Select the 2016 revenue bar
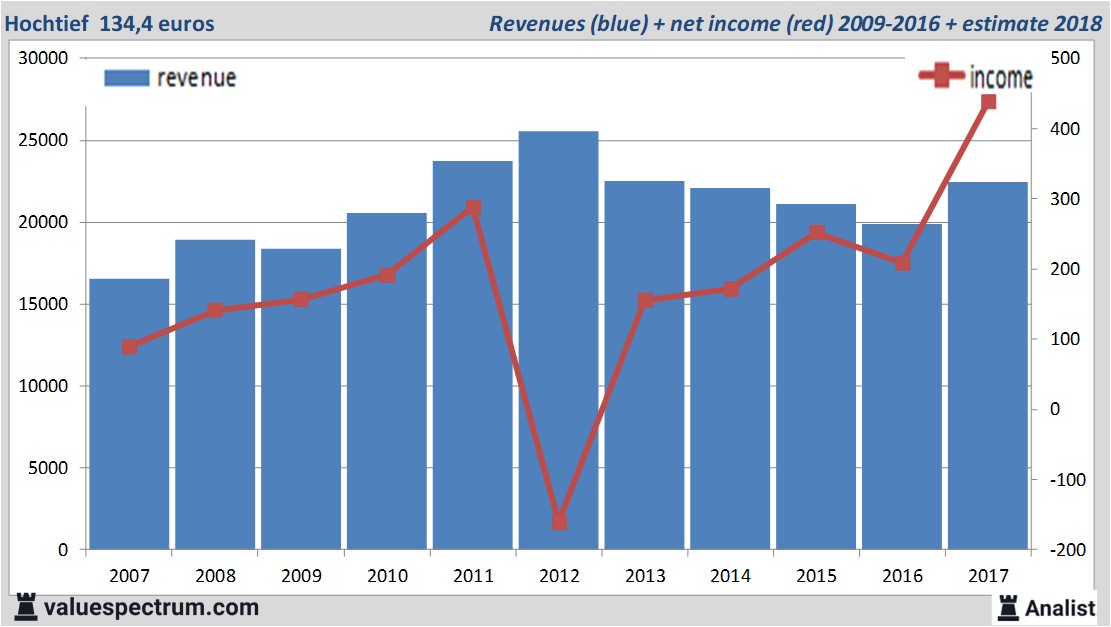1111x627 pixels. 902,387
